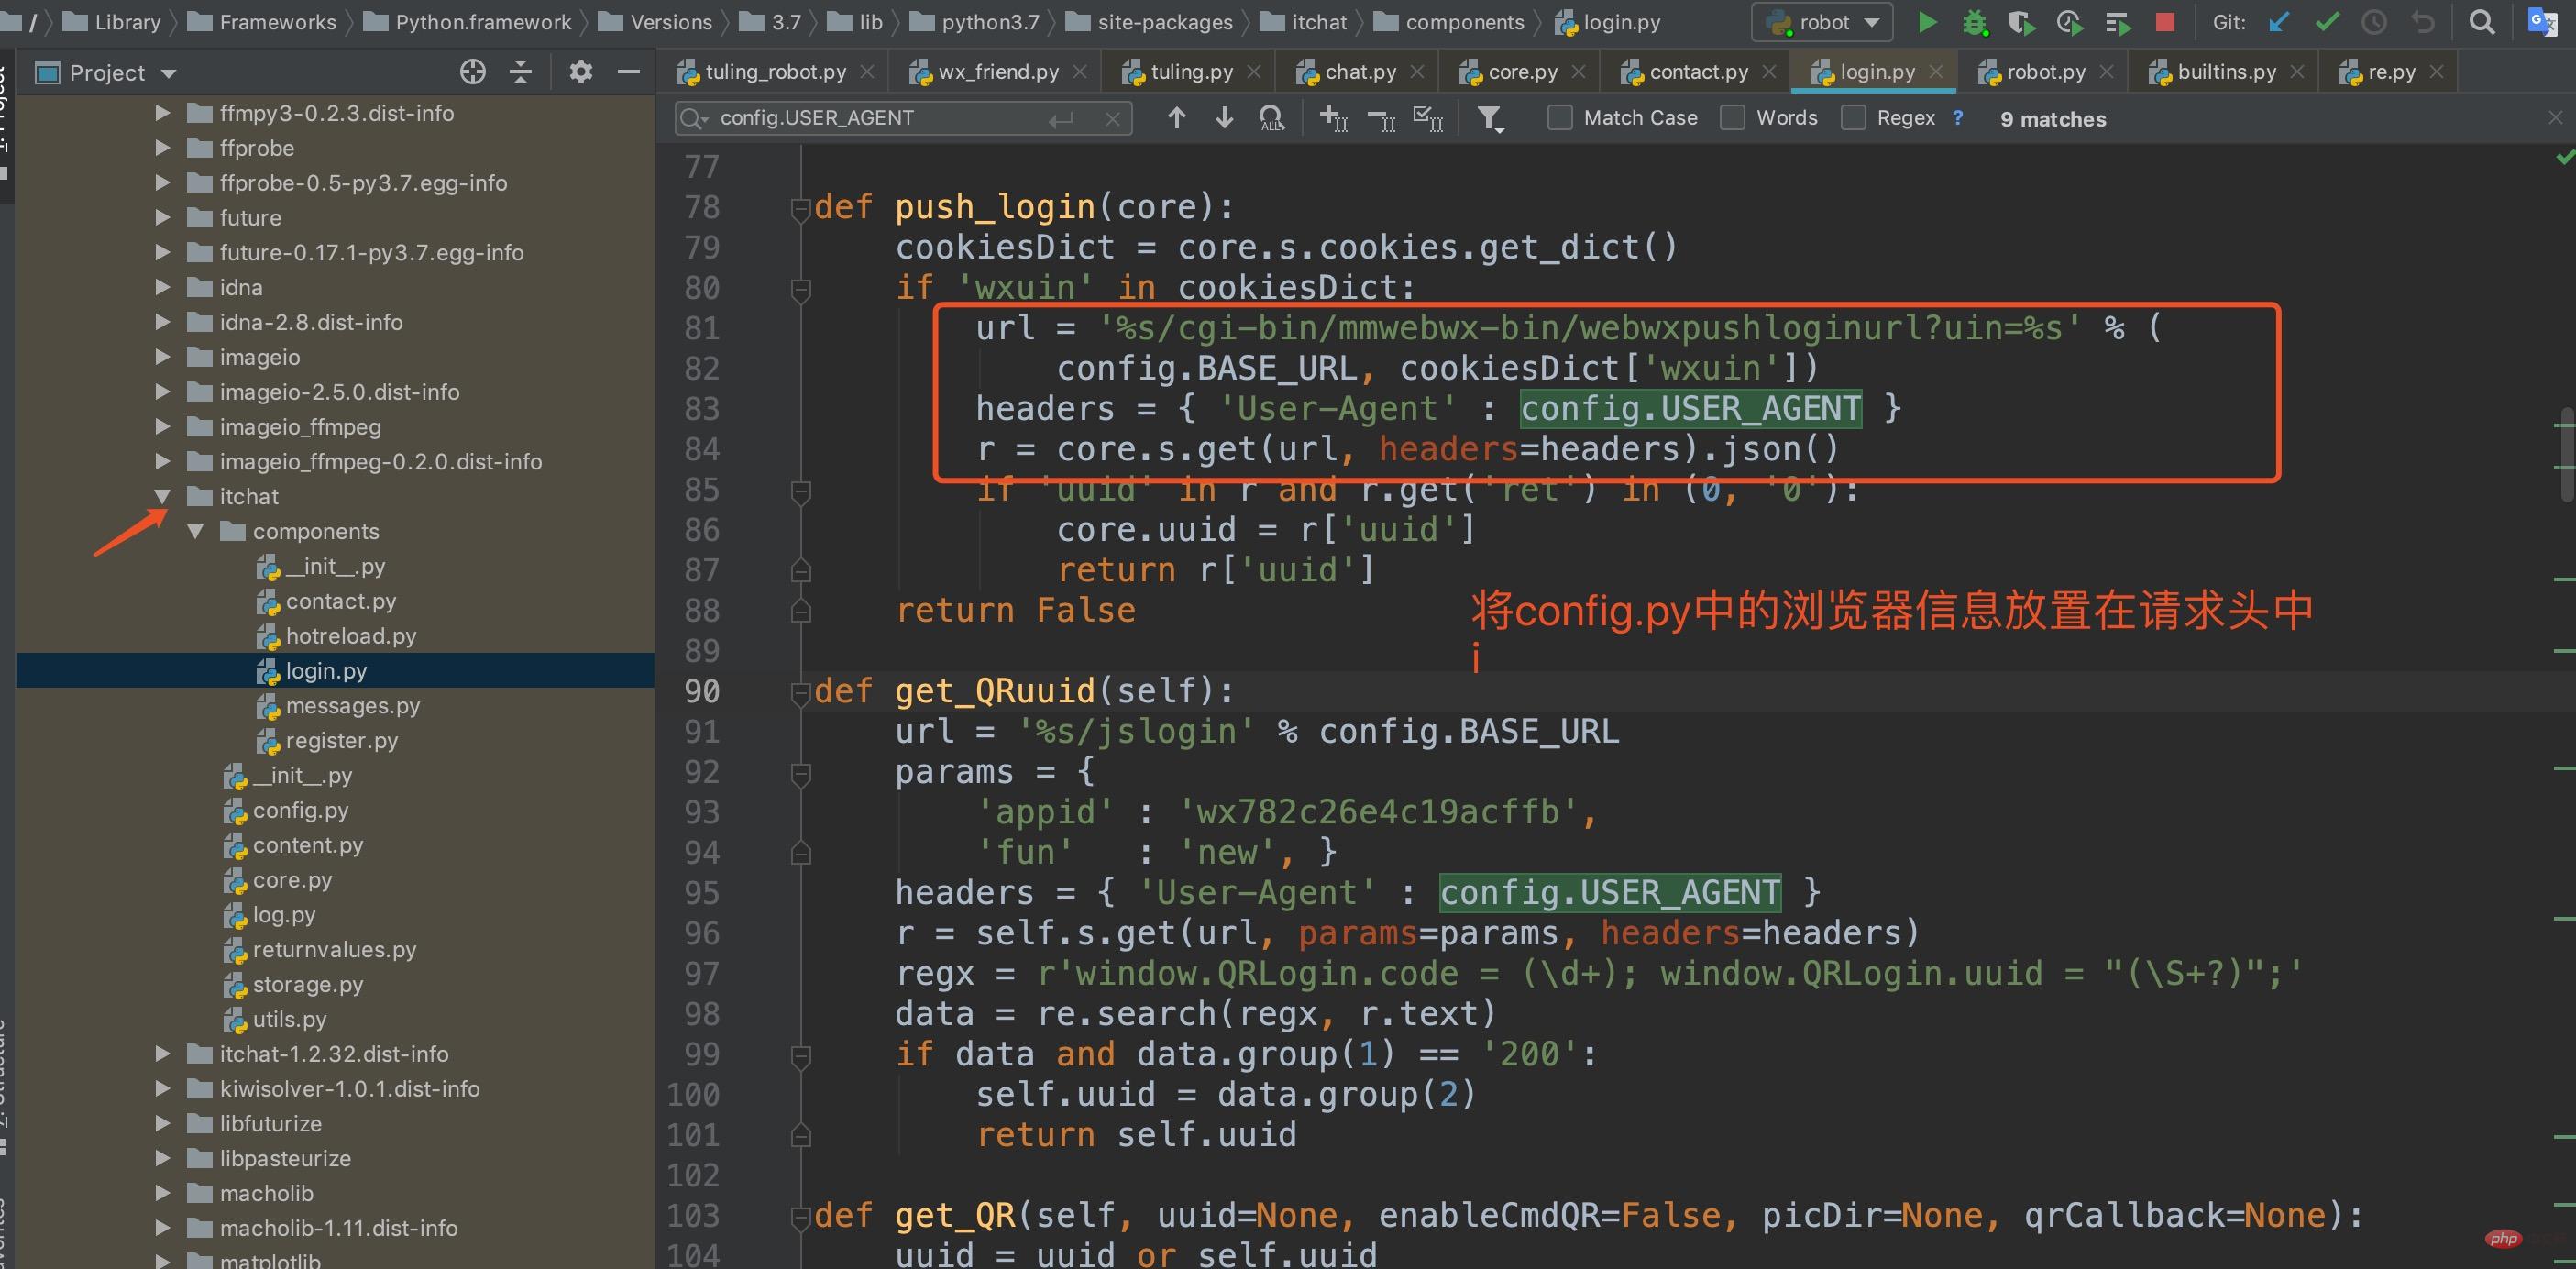Open the search results filter funnel icon
This screenshot has height=1269, width=2576.
click(x=1491, y=119)
